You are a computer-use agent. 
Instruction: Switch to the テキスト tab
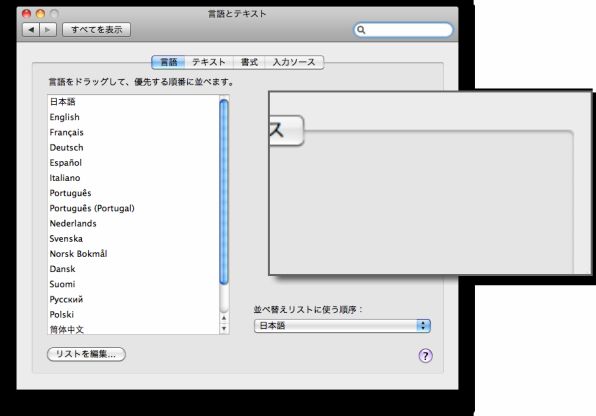point(209,62)
